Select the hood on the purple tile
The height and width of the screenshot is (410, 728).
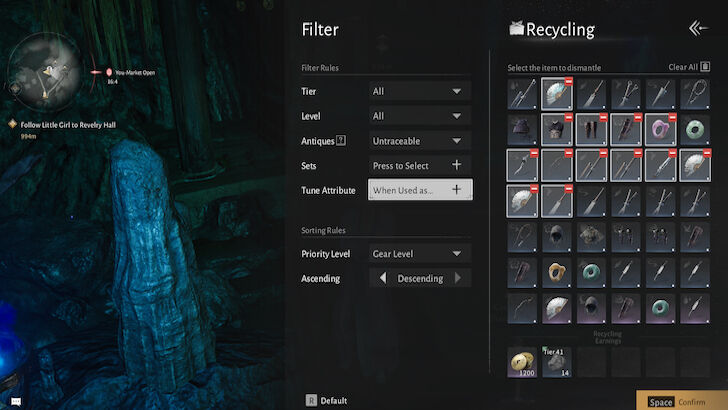591,308
